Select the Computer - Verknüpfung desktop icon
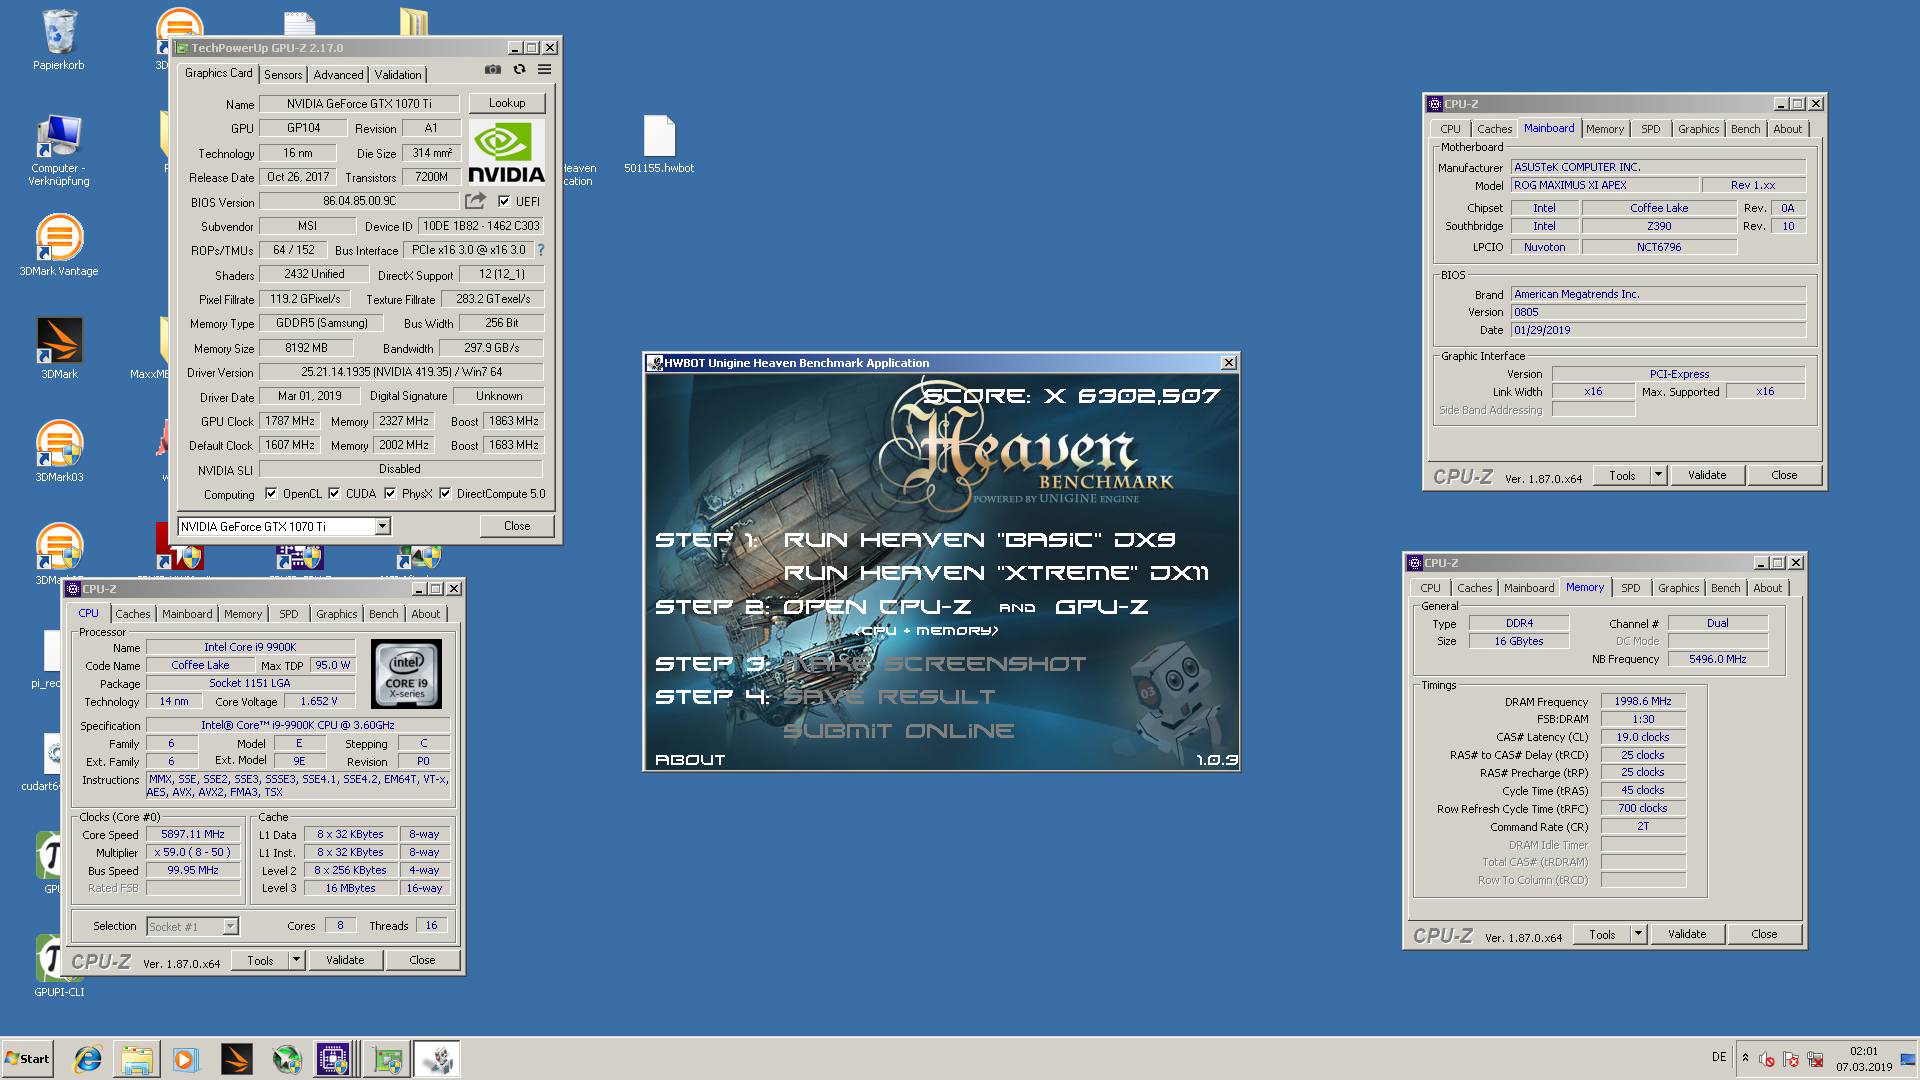 [59, 150]
